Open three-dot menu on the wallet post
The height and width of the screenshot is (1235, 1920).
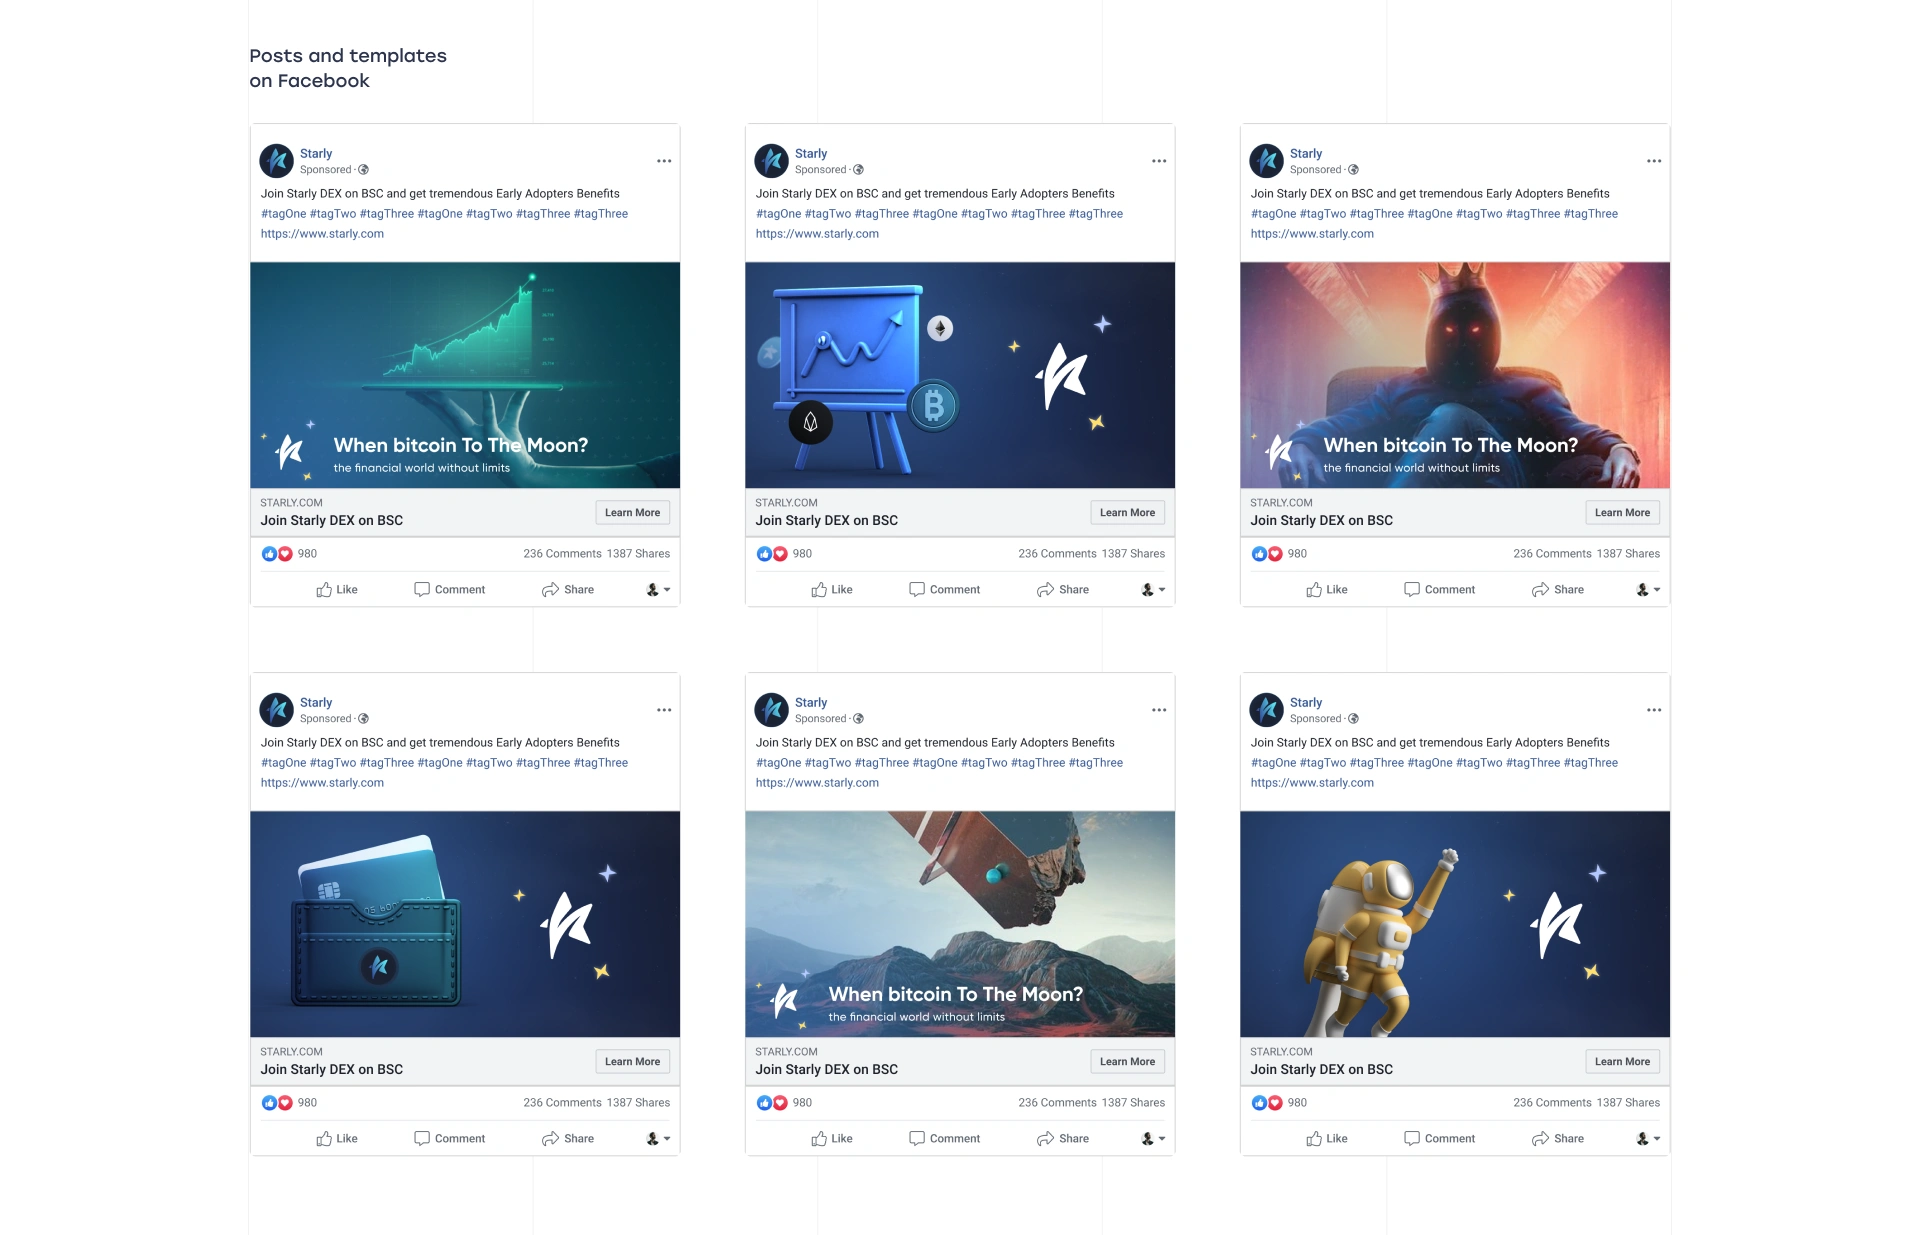tap(664, 710)
